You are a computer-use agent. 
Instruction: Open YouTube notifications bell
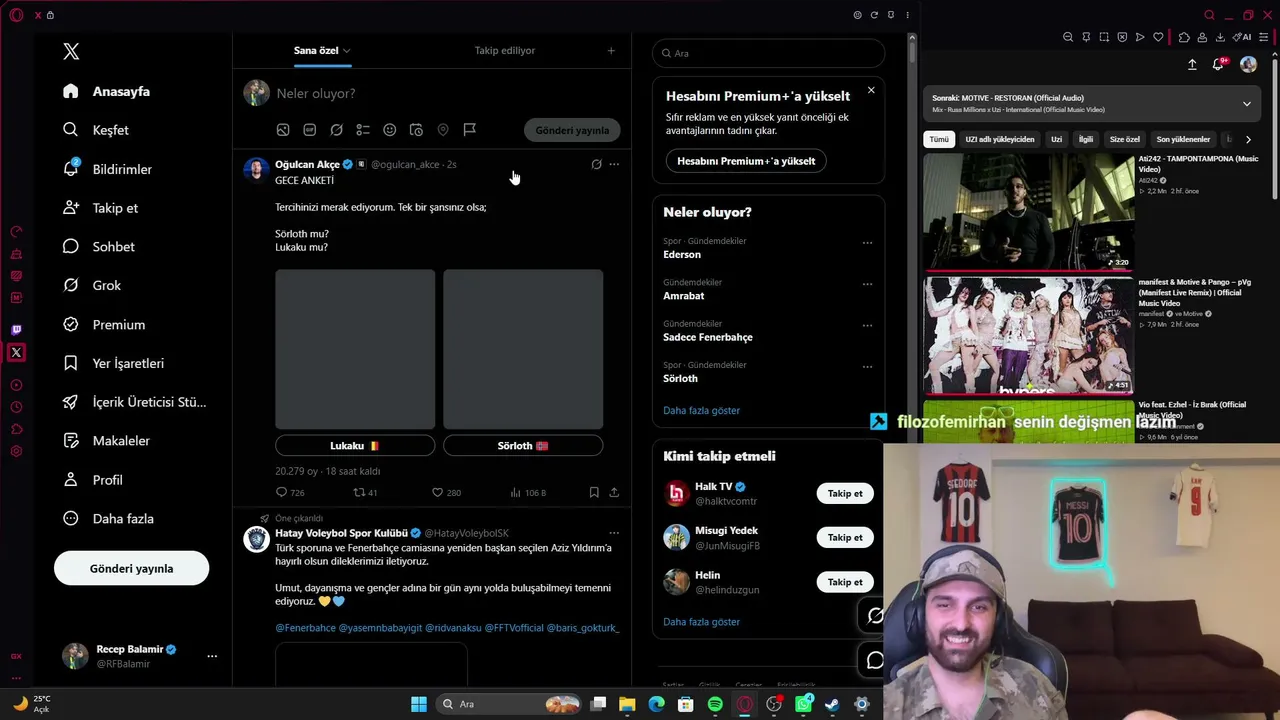coord(1218,64)
